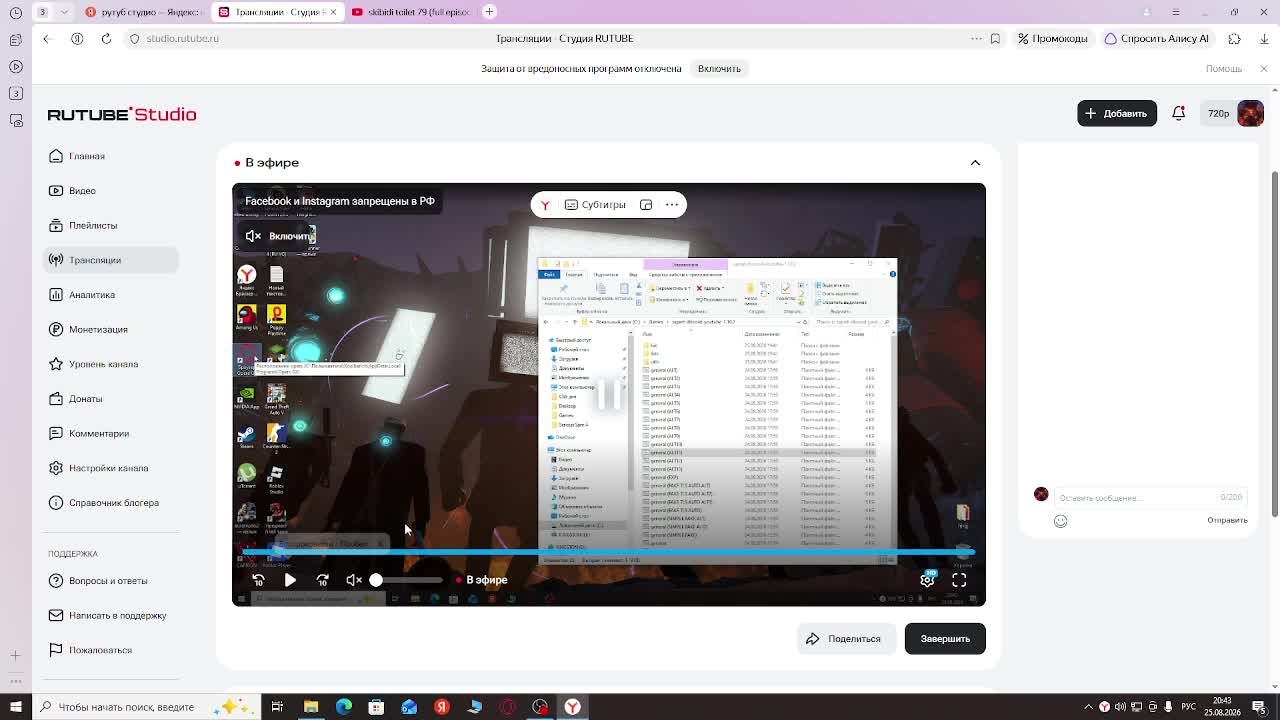1280x720 pixels.
Task: Open a new browser tab
Action: [x=489, y=12]
